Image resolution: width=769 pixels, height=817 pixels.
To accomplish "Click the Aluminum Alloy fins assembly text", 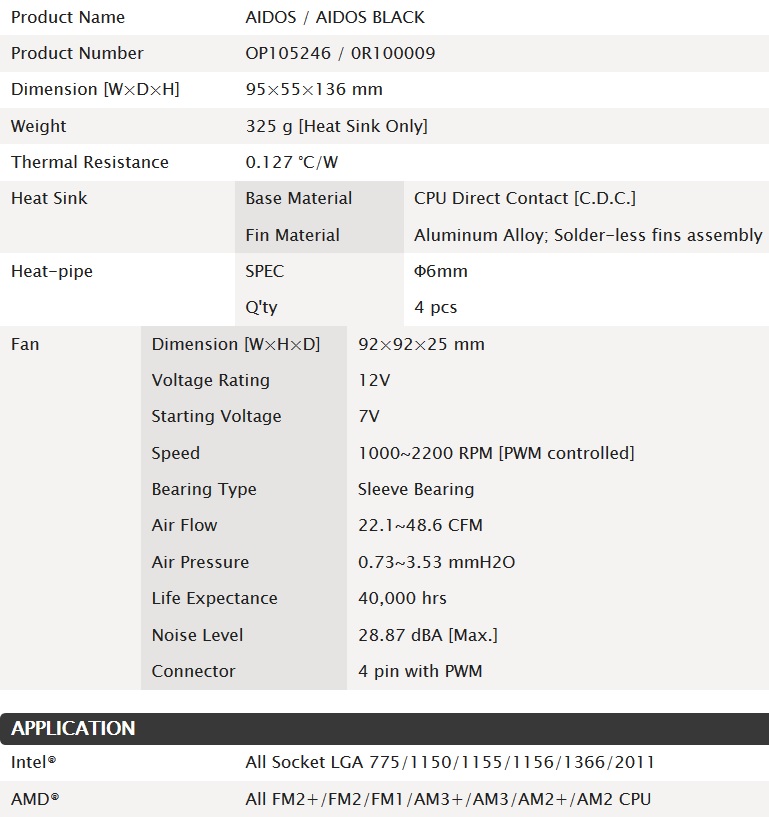I will click(588, 235).
